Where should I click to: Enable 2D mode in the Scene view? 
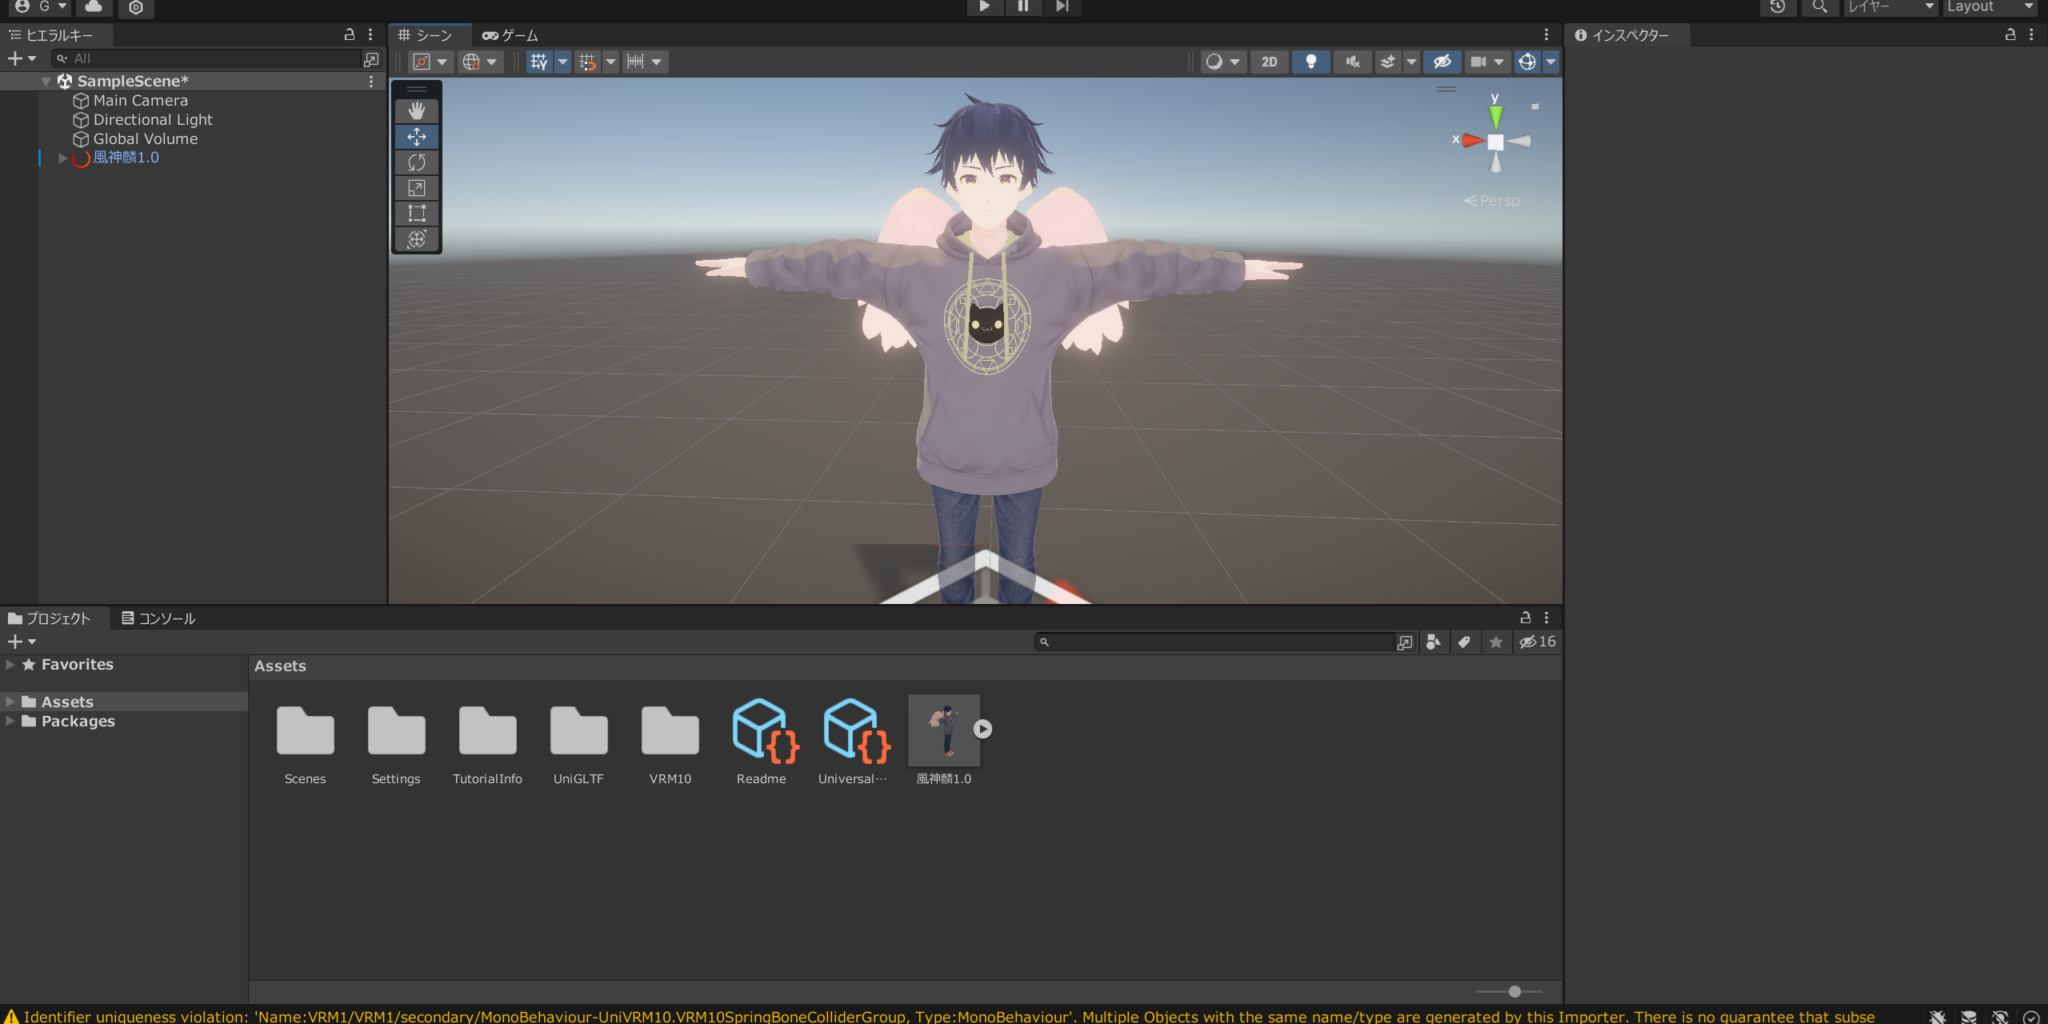pos(1269,61)
